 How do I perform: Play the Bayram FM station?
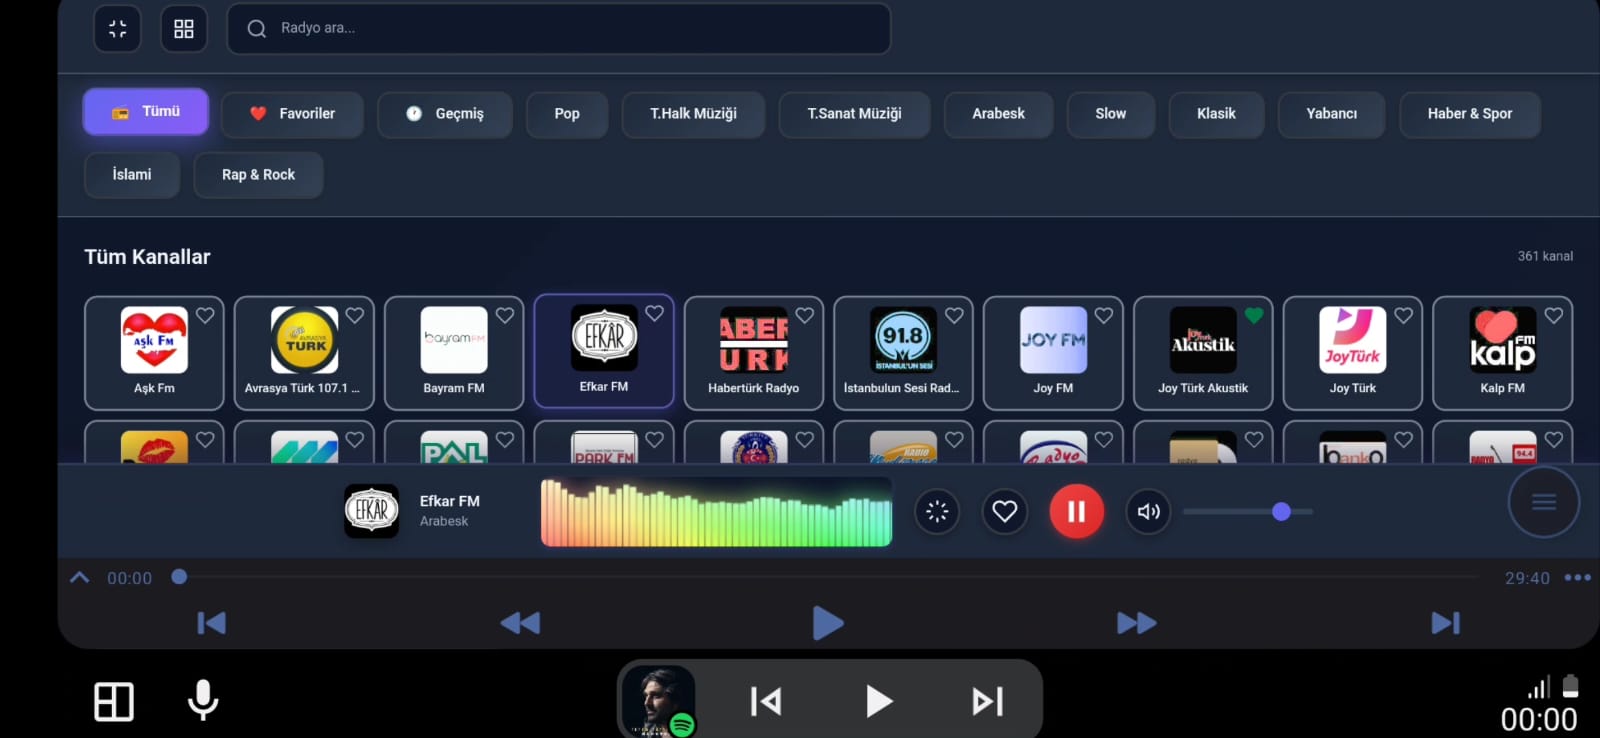pos(454,353)
